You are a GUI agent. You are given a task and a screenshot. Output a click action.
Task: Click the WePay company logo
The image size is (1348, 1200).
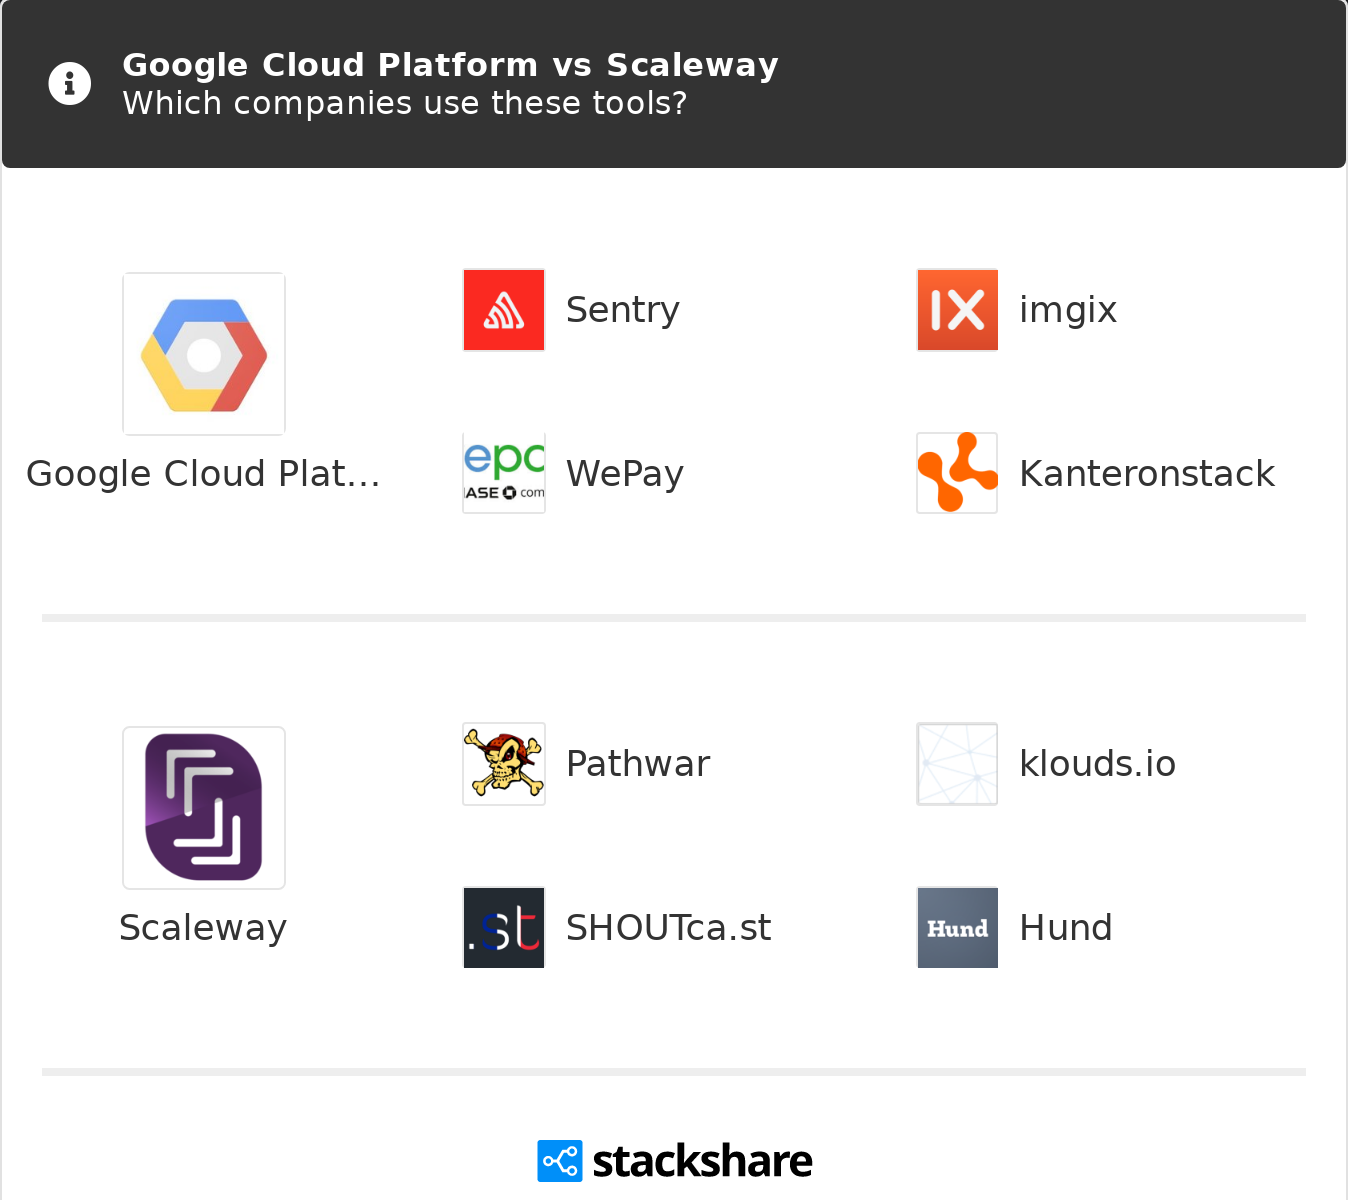pos(504,473)
